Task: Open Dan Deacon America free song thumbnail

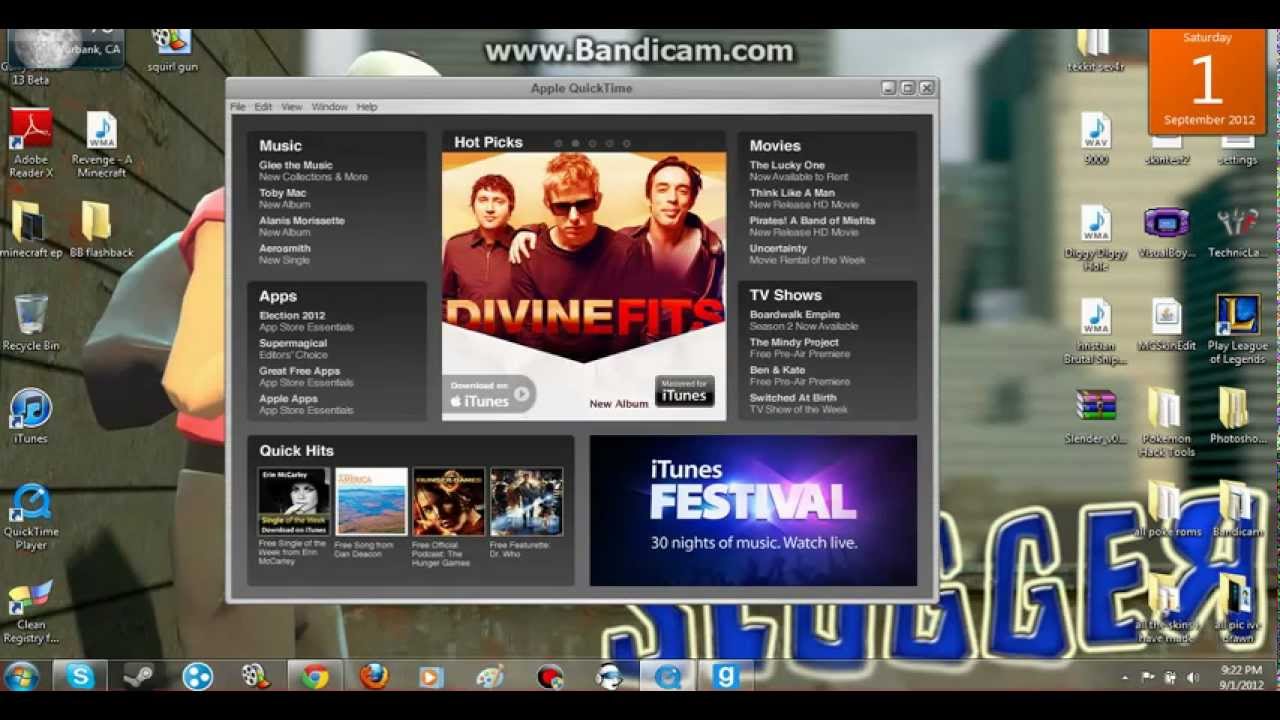Action: 371,502
